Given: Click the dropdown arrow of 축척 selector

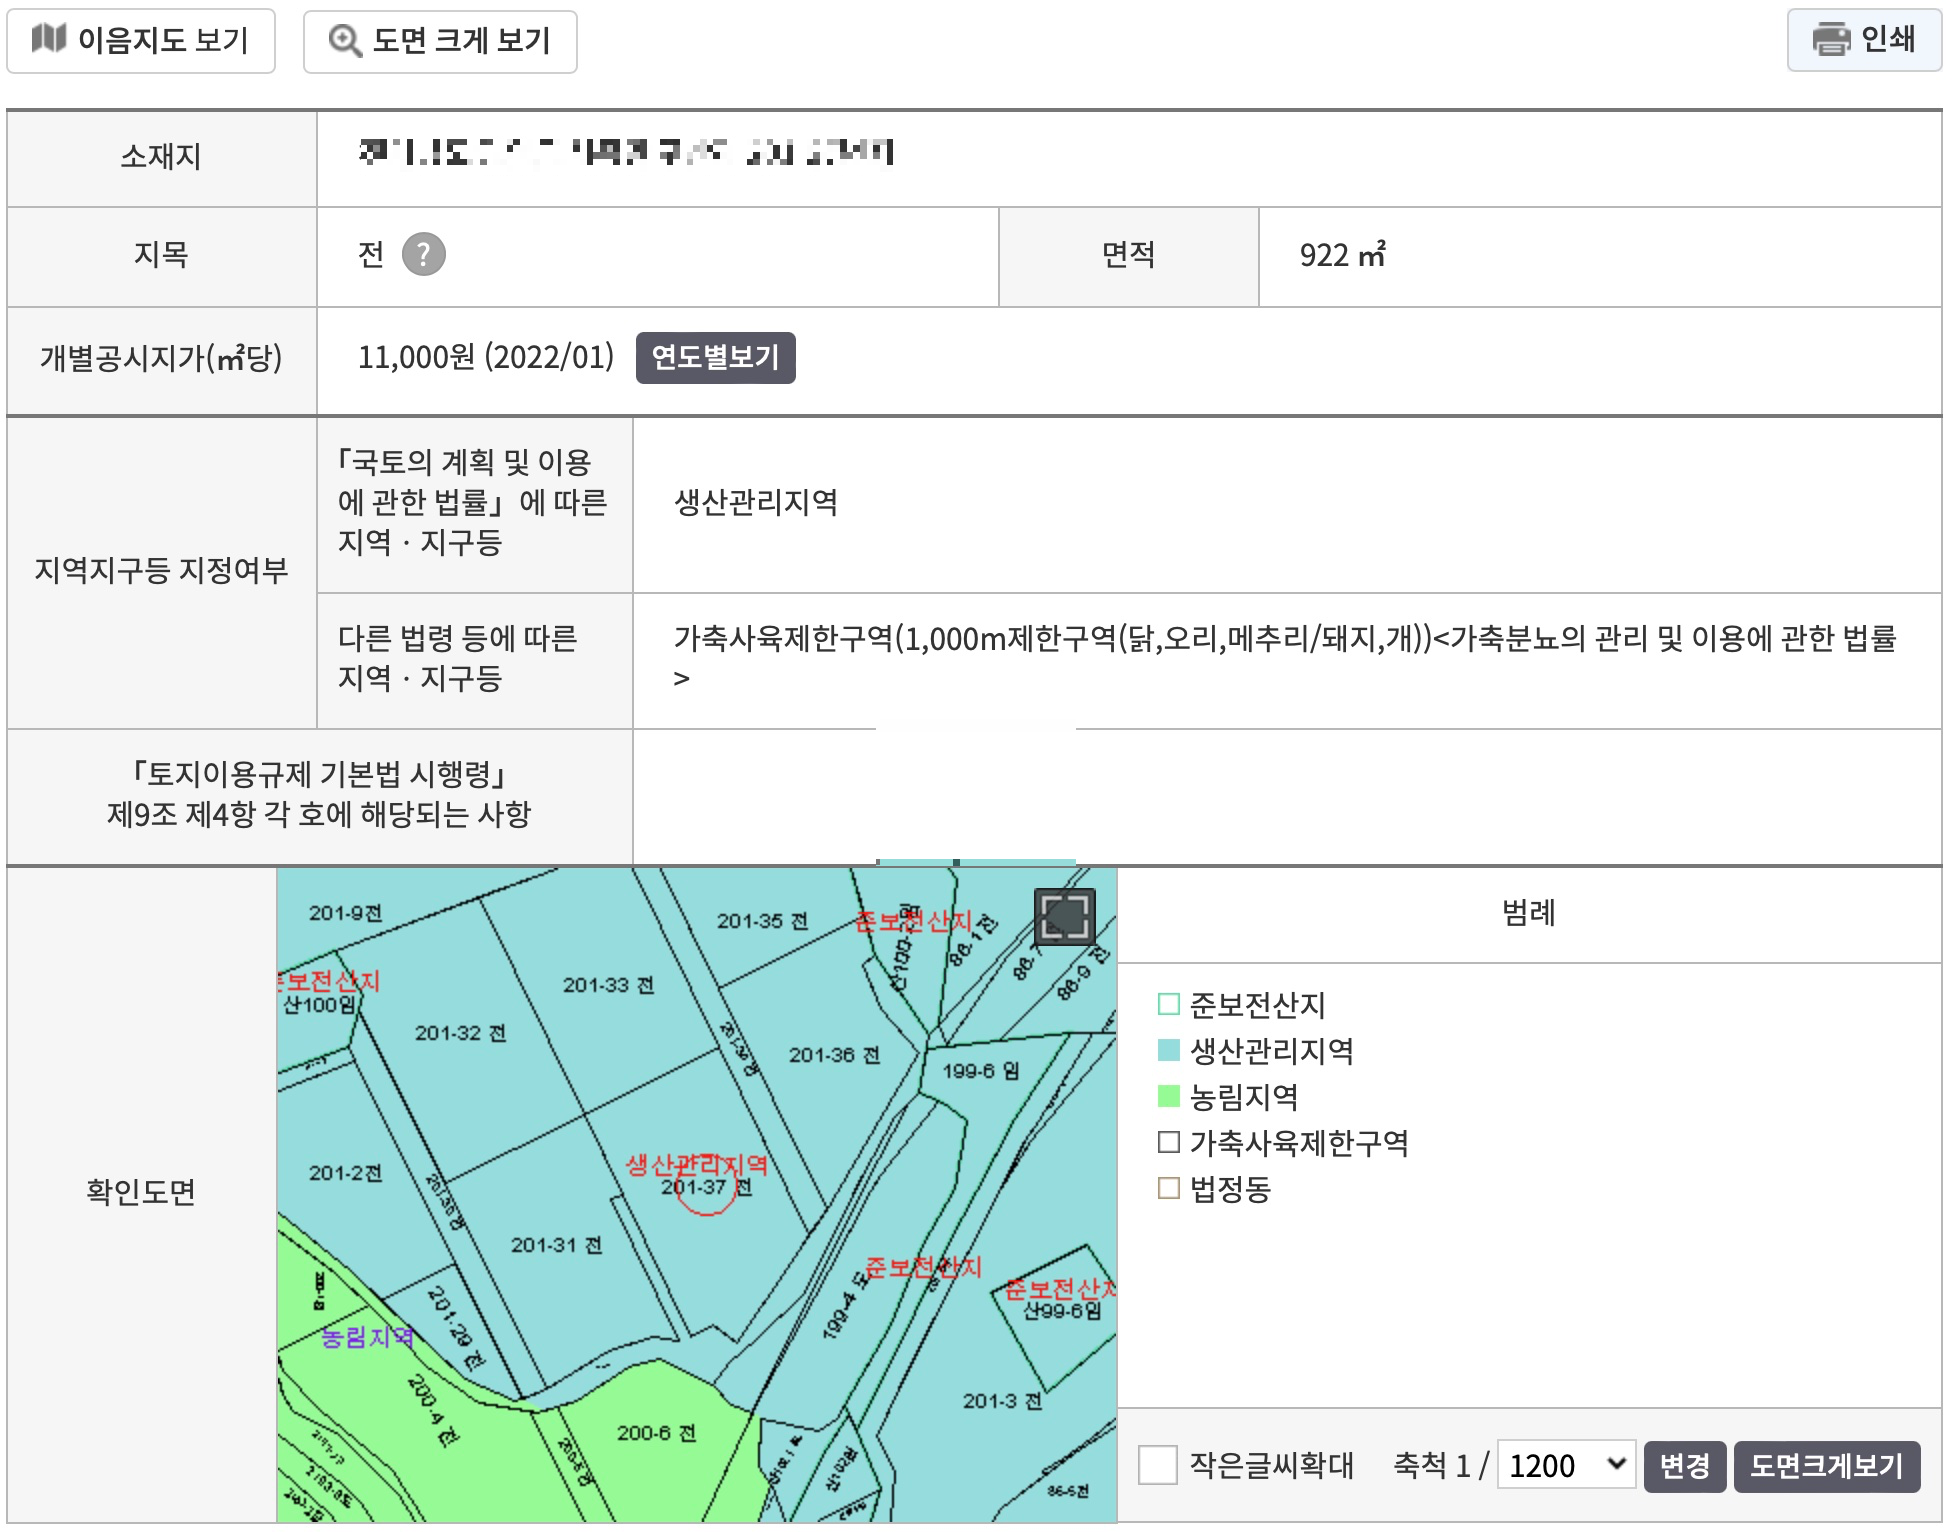Looking at the screenshot, I should (1615, 1464).
